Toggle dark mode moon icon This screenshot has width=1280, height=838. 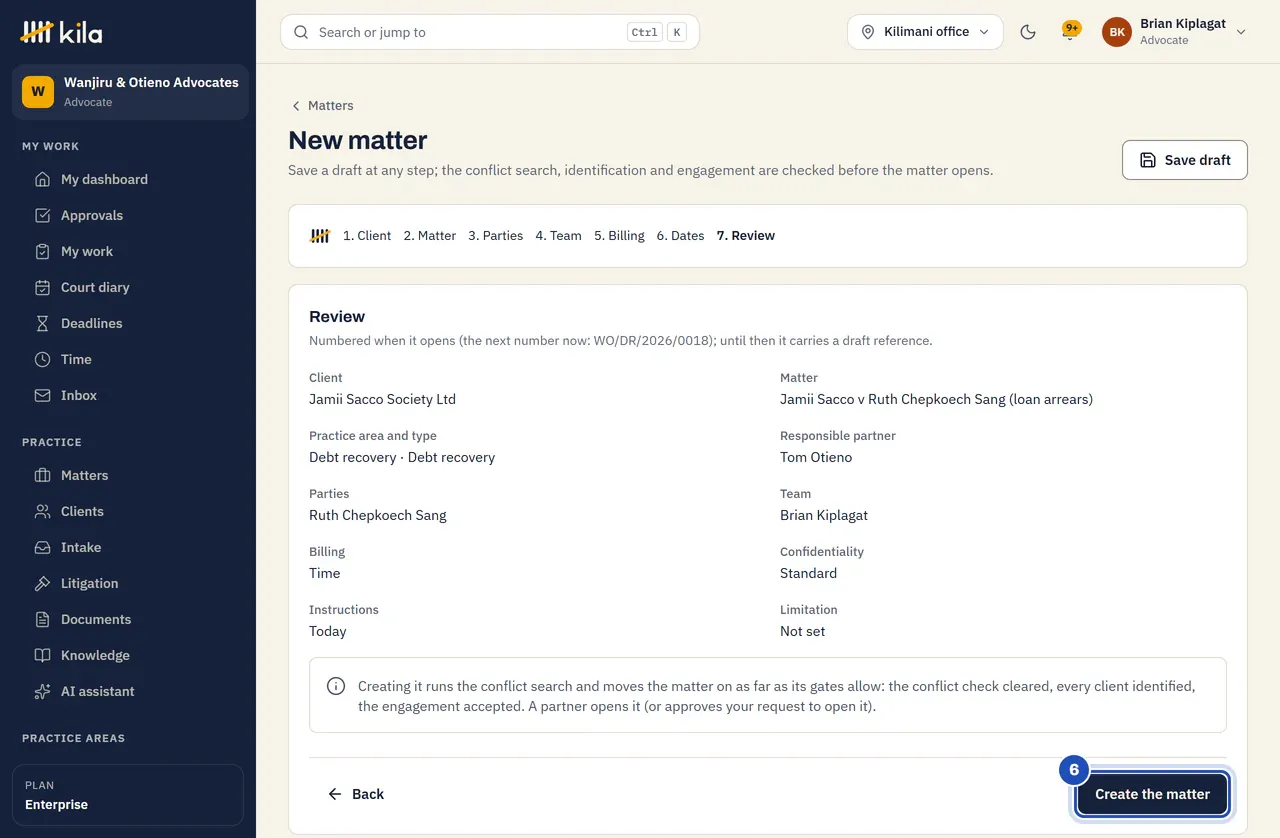tap(1028, 32)
